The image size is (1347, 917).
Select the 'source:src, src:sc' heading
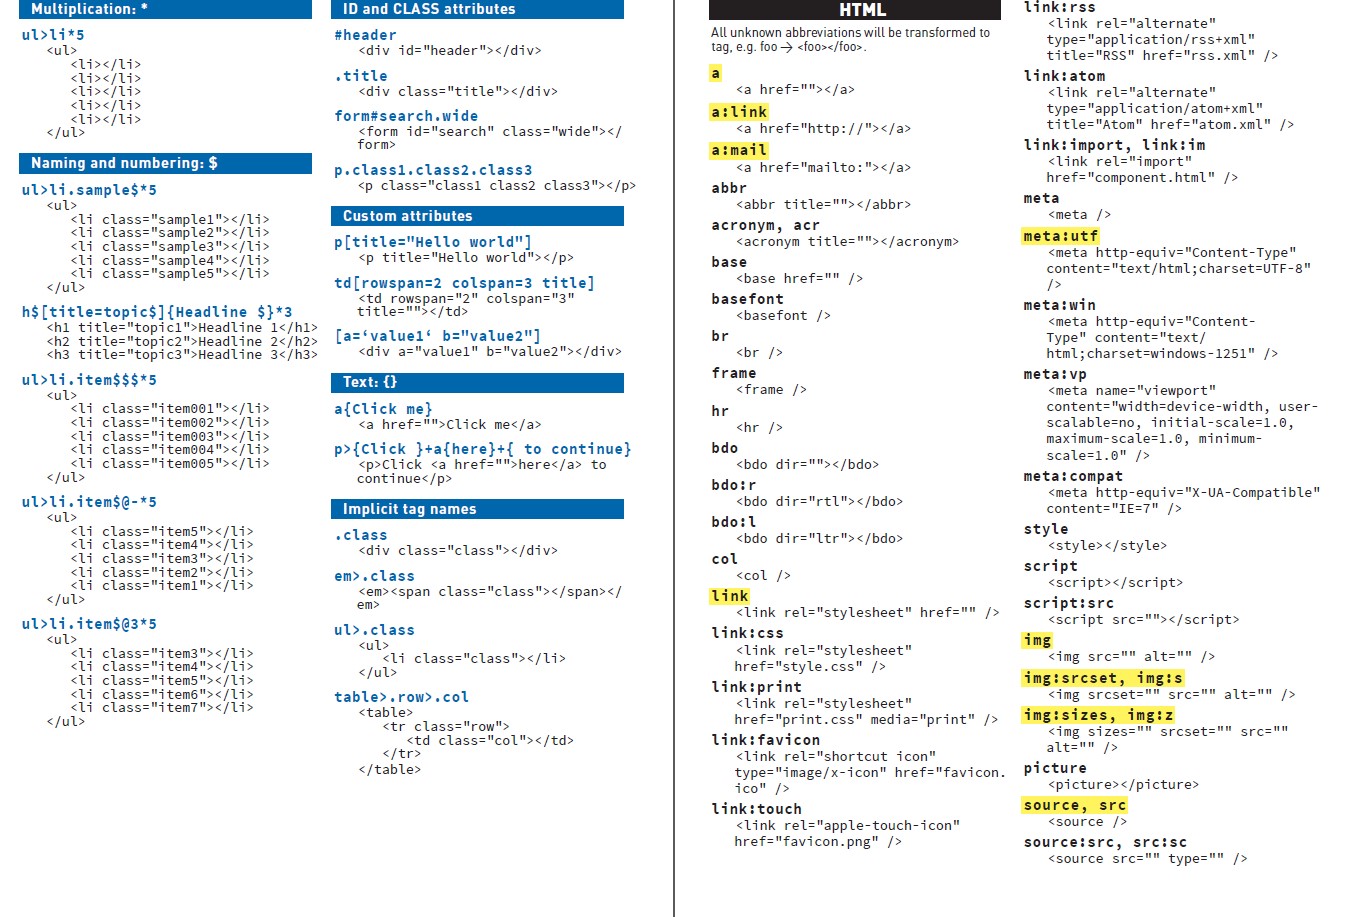(1105, 842)
